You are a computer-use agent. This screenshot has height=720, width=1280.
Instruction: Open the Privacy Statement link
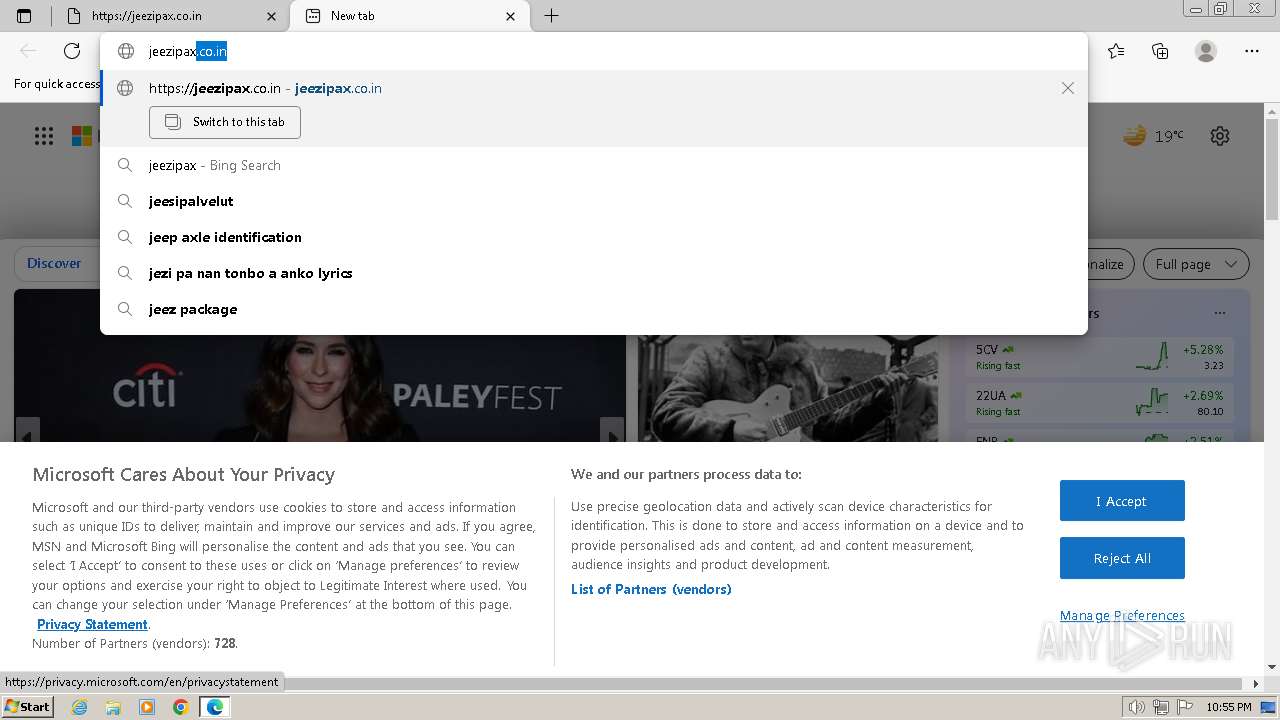(x=92, y=624)
